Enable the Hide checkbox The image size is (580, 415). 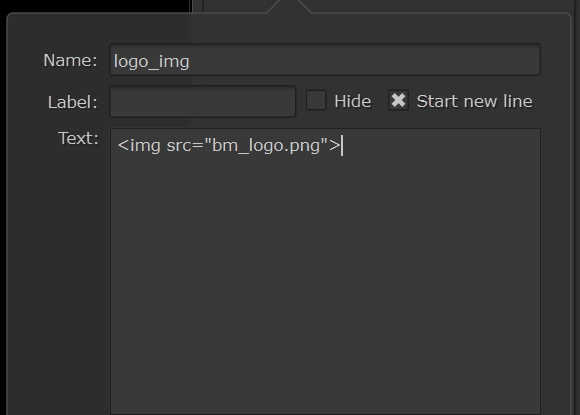316,100
